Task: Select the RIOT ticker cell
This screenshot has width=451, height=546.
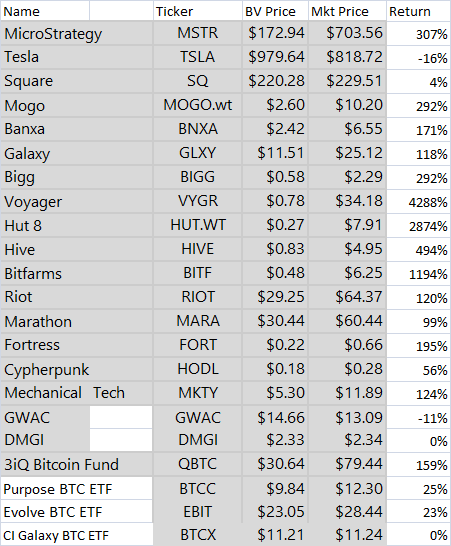Action: coord(197,297)
